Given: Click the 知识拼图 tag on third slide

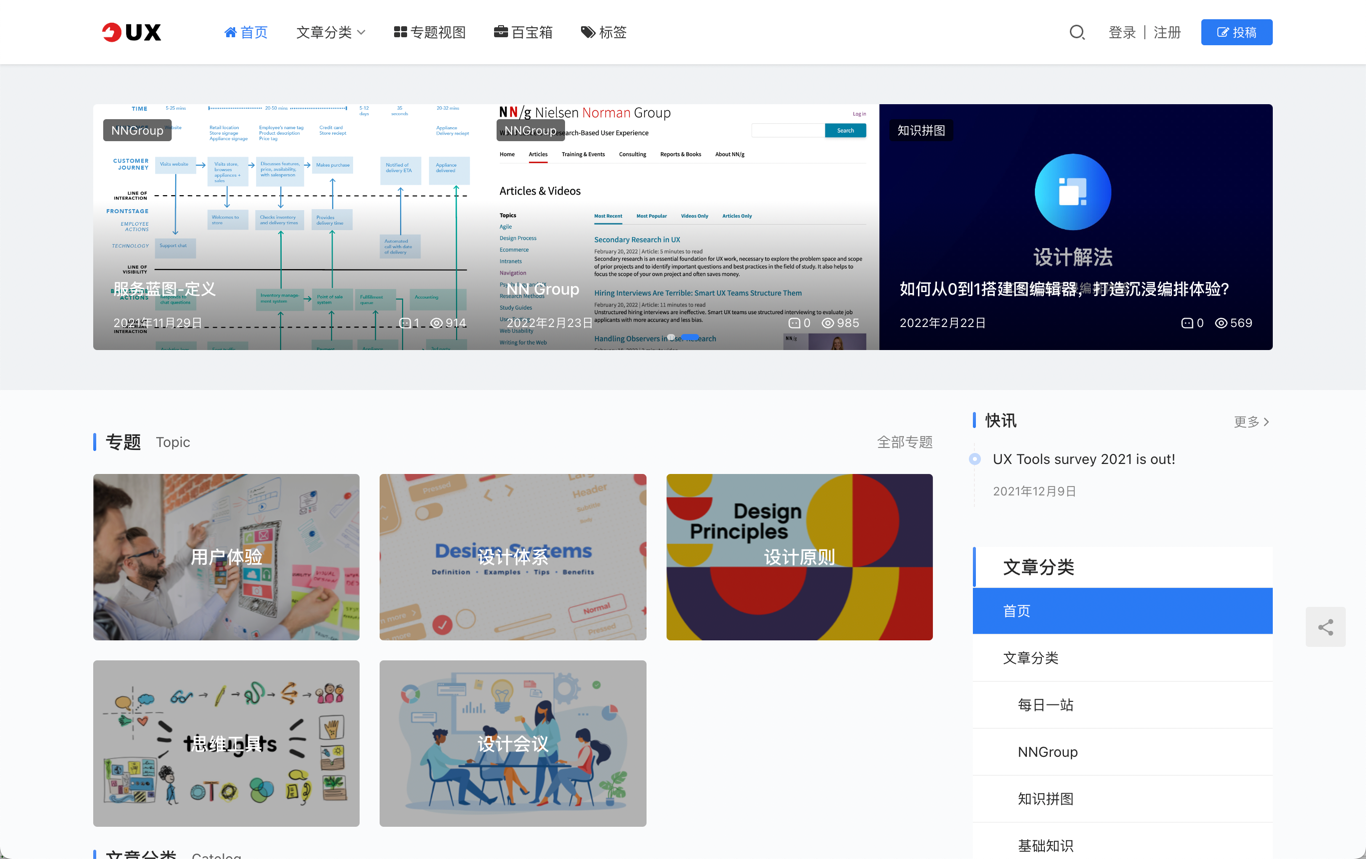Looking at the screenshot, I should [921, 130].
